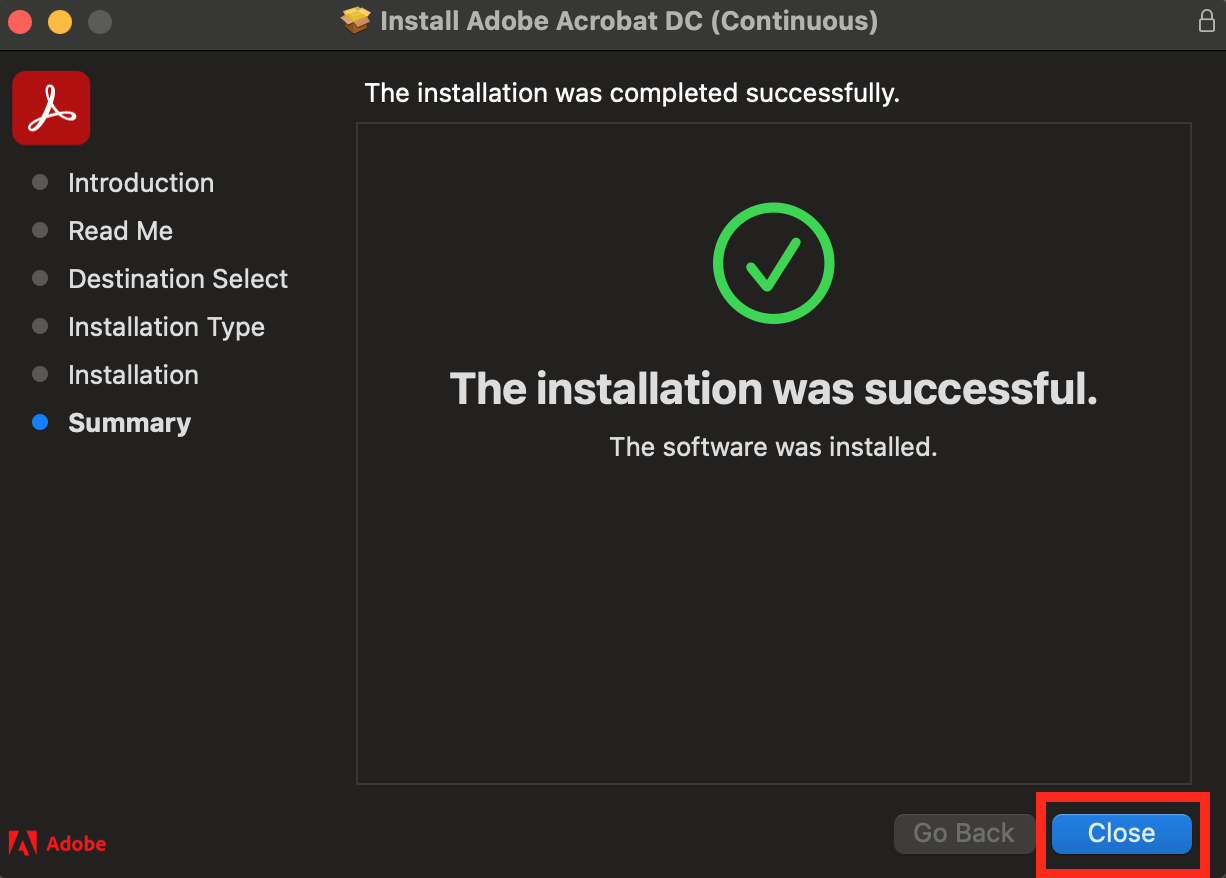Close the window using the red title bar button
Image resolution: width=1226 pixels, height=878 pixels.
pos(20,21)
